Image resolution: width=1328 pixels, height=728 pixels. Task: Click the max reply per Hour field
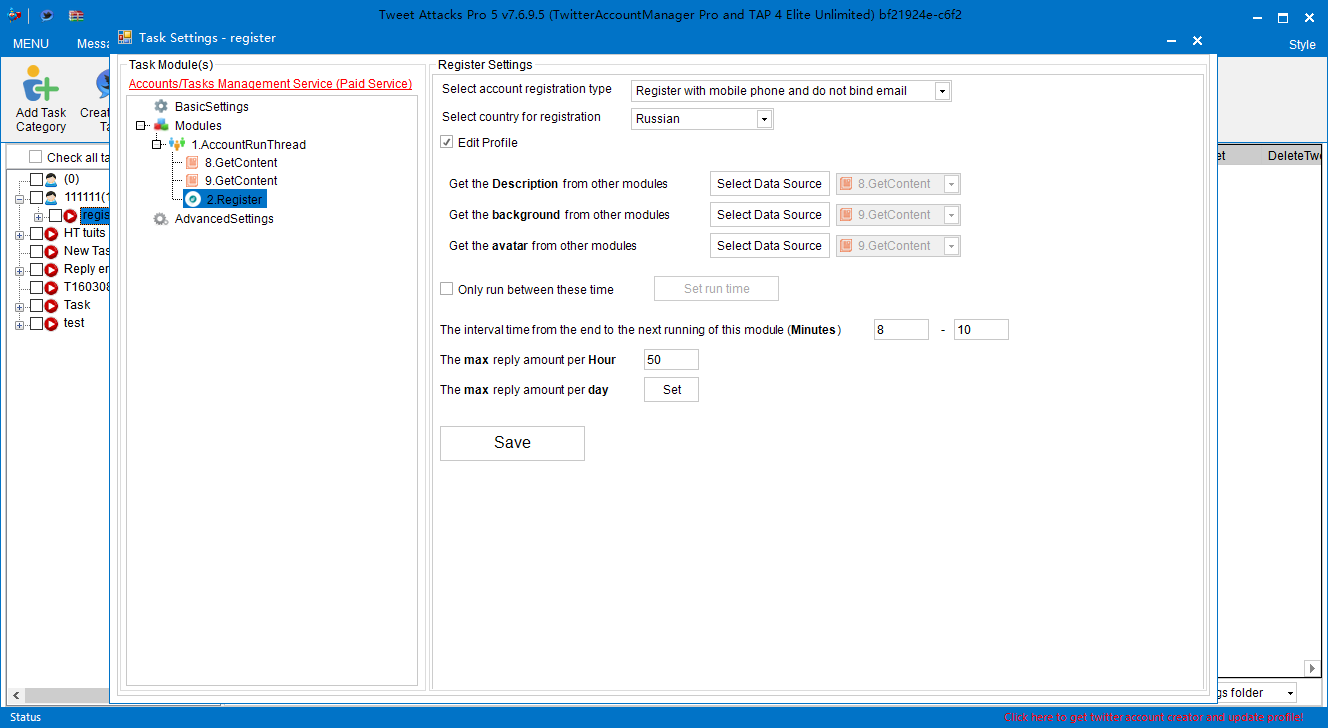(x=670, y=360)
